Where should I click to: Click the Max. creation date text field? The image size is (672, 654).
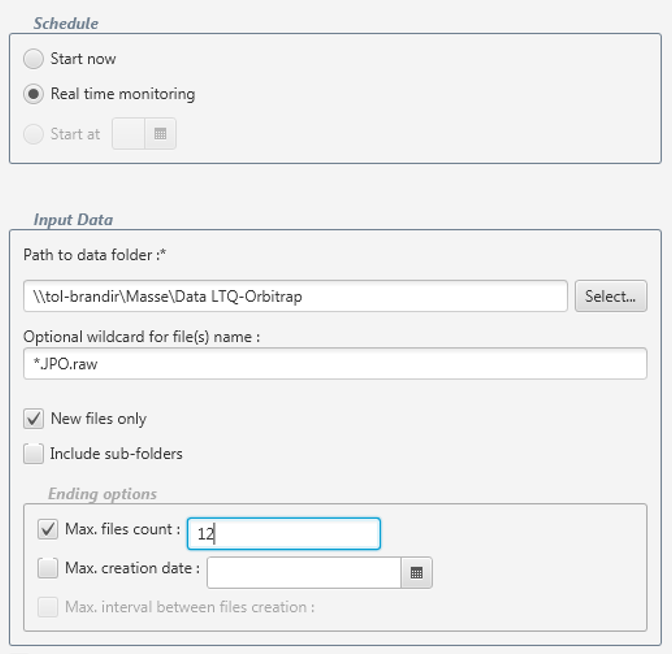304,572
